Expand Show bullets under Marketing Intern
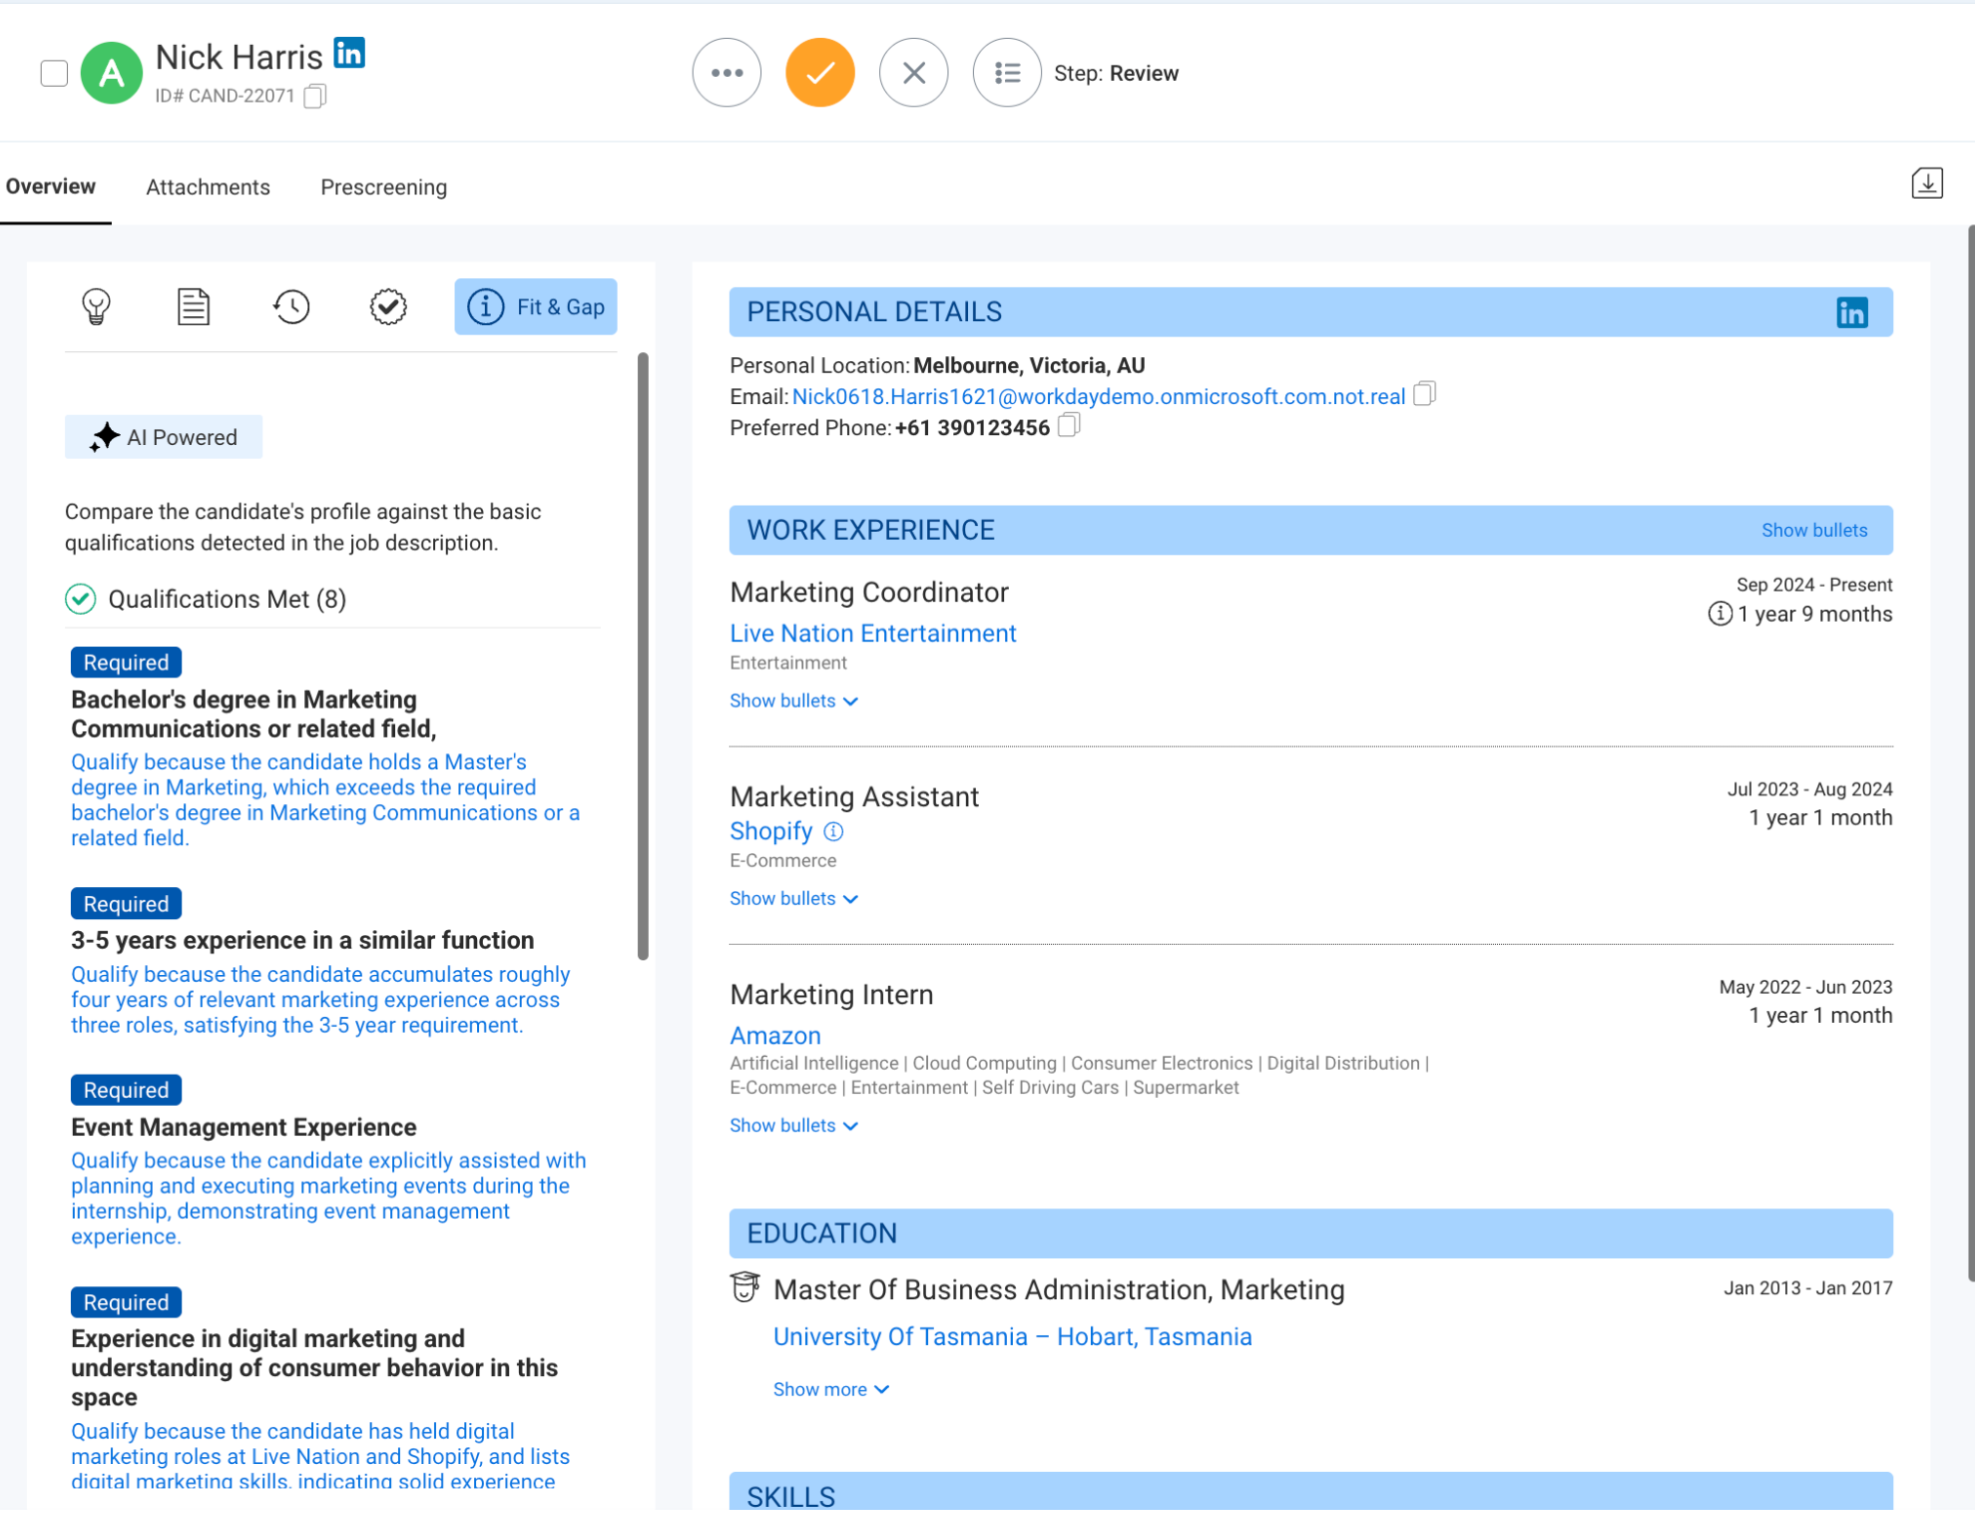The width and height of the screenshot is (1975, 1515). tap(793, 1126)
